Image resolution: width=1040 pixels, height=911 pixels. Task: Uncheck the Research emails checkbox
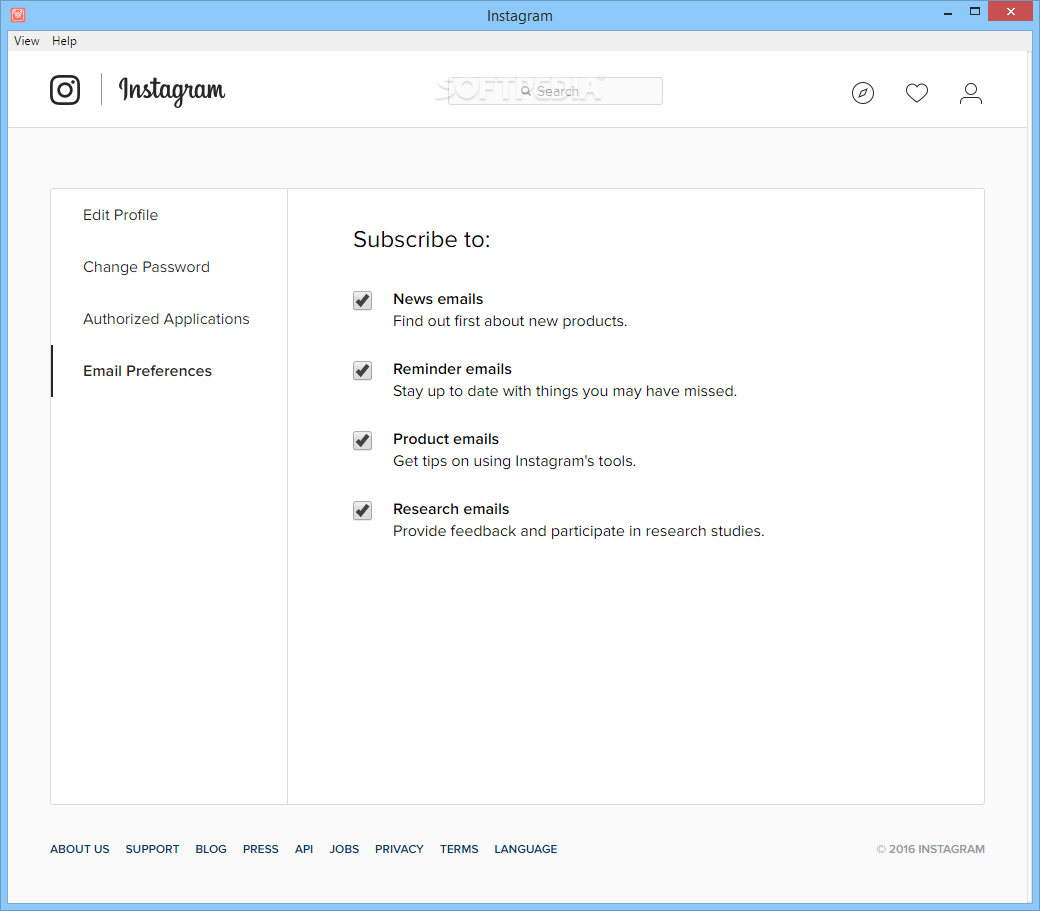362,511
